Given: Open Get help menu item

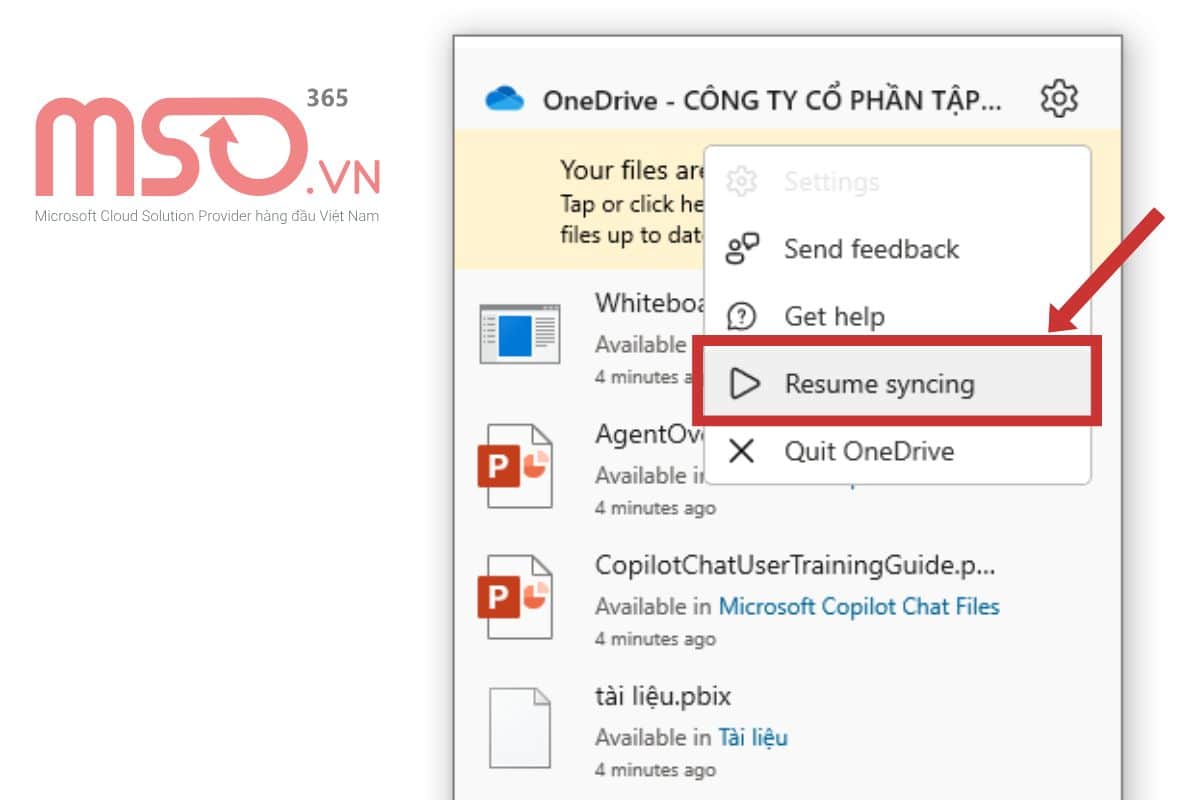Looking at the screenshot, I should pos(897,317).
